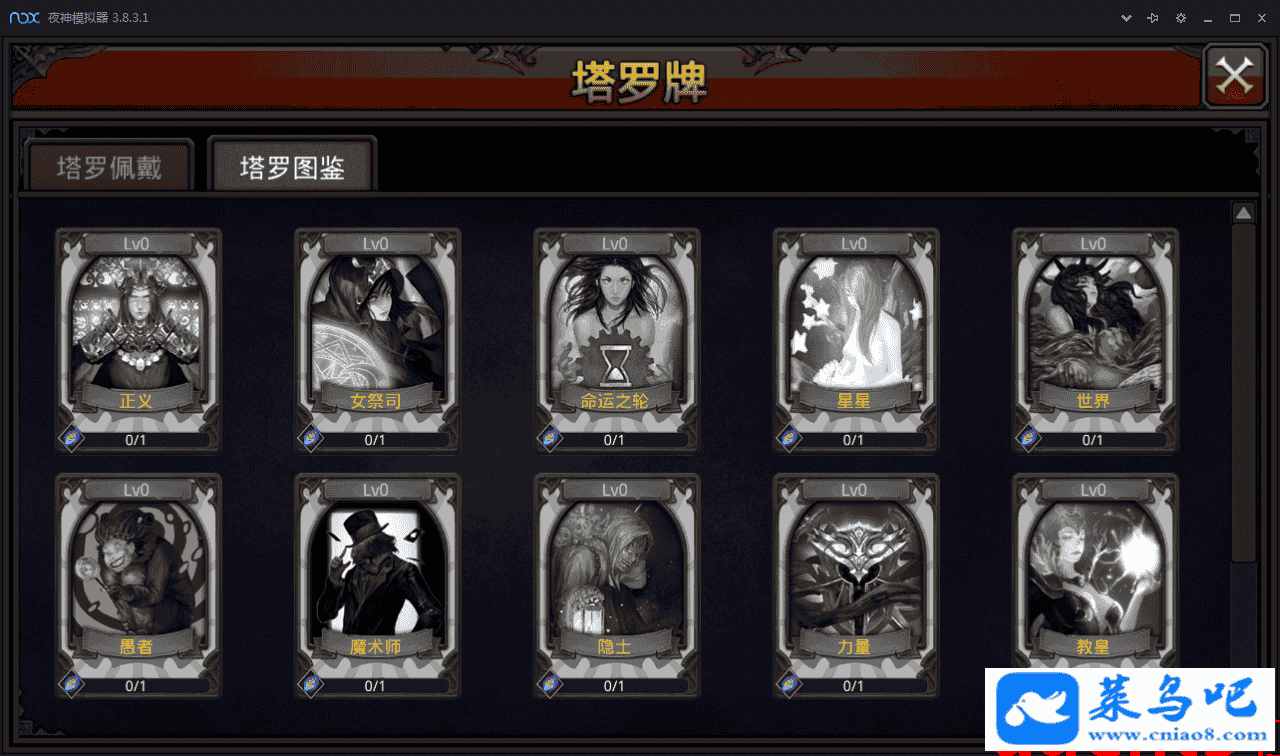Click the blue fragment icon under 星星

tap(790, 438)
